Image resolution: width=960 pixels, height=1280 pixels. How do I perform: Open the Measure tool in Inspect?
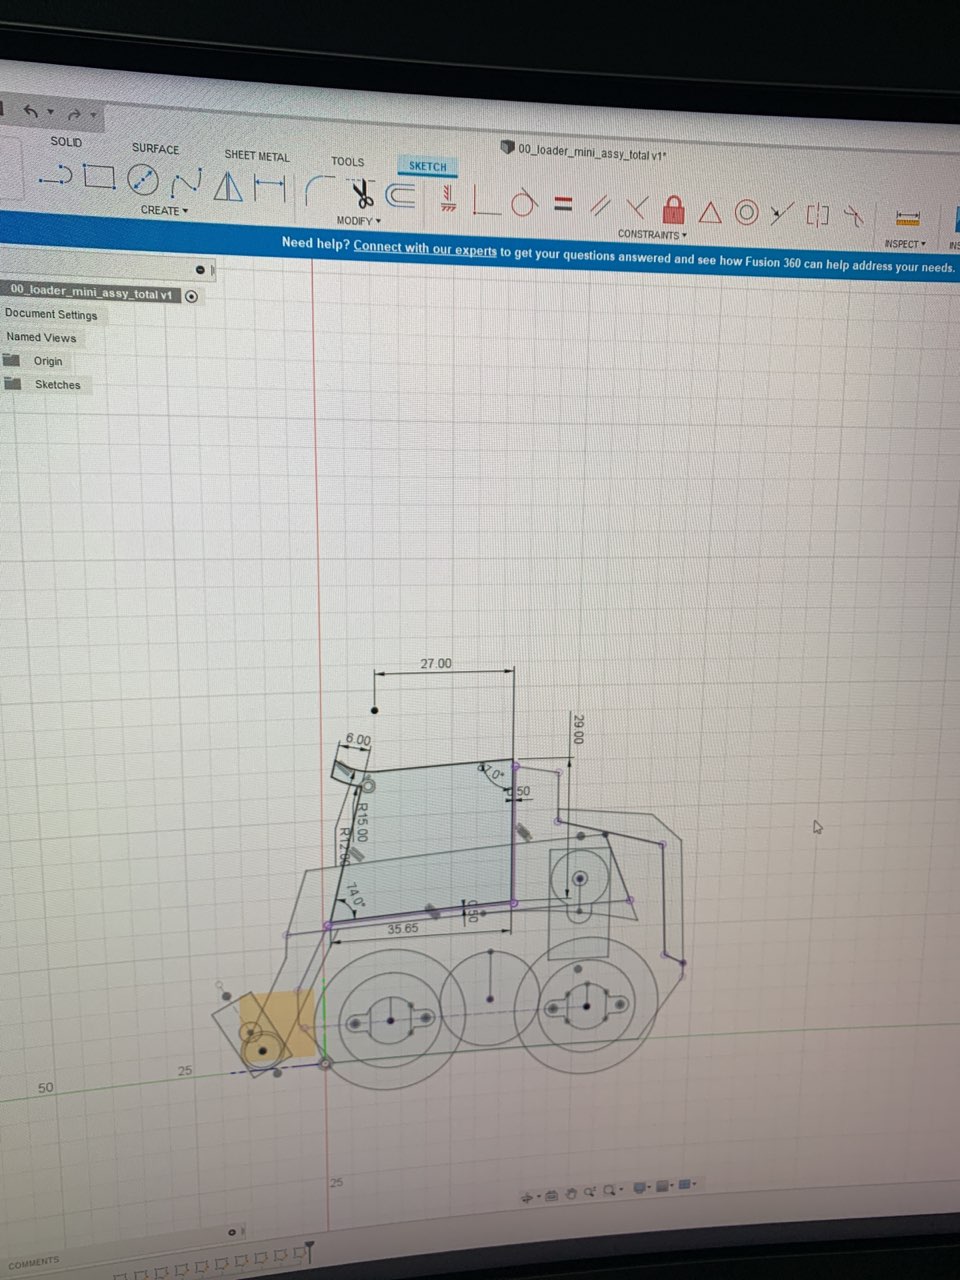coord(908,219)
